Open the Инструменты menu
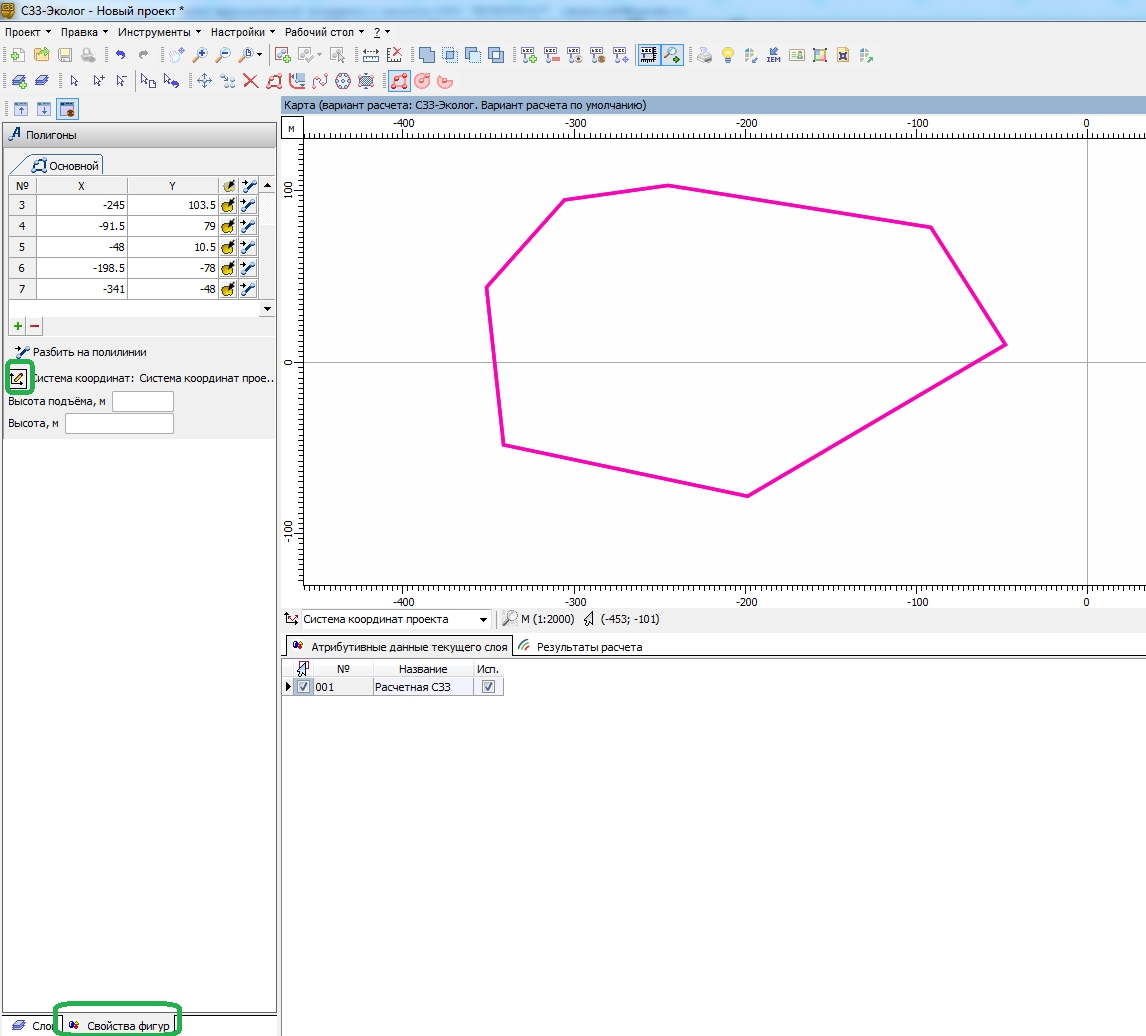Image resolution: width=1146 pixels, height=1036 pixels. point(158,32)
